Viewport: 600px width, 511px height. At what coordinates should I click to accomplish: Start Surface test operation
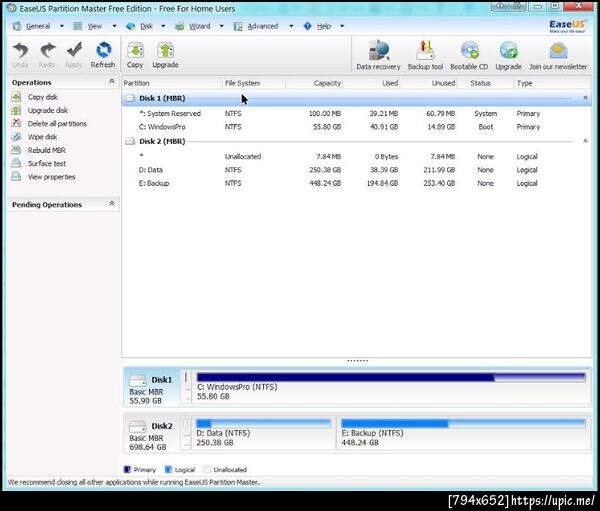click(47, 163)
